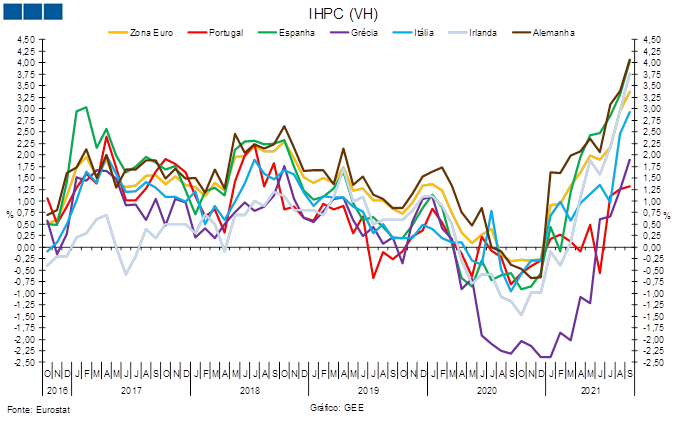
Task: Click the Fonte: Eurostat source note
Action: pyautogui.click(x=38, y=409)
